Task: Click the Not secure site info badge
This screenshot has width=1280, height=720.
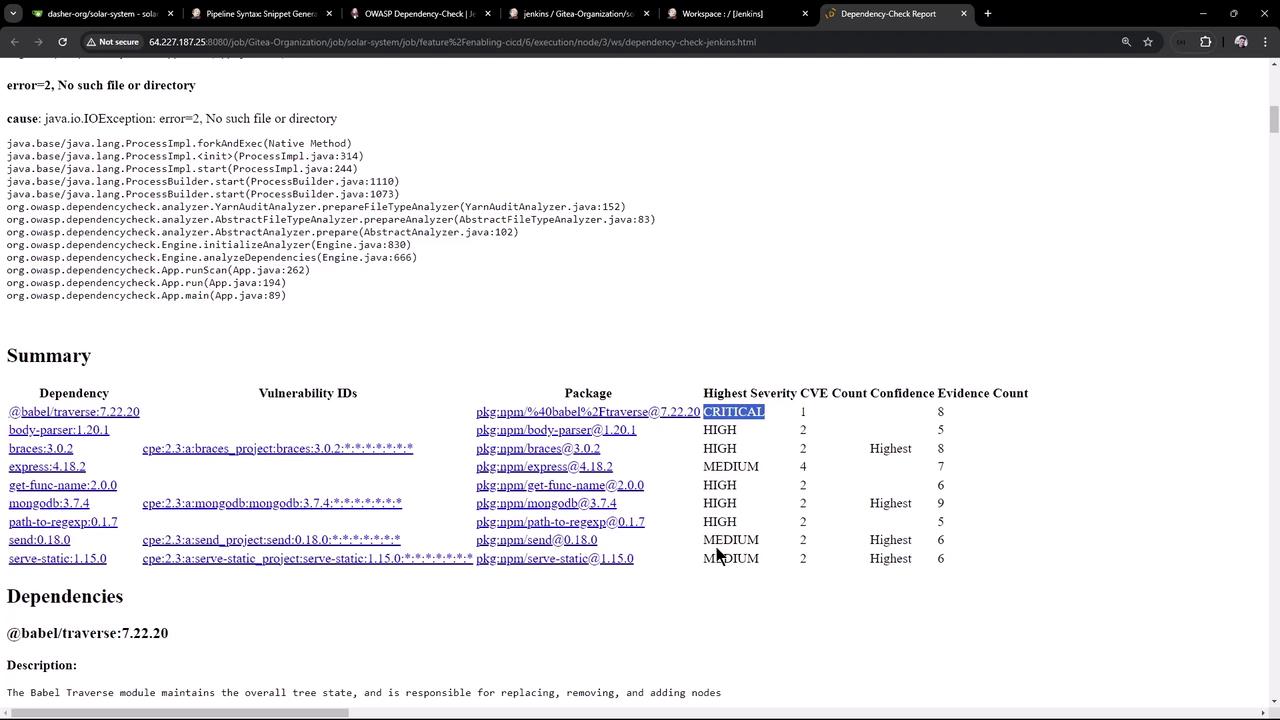Action: tap(112, 42)
